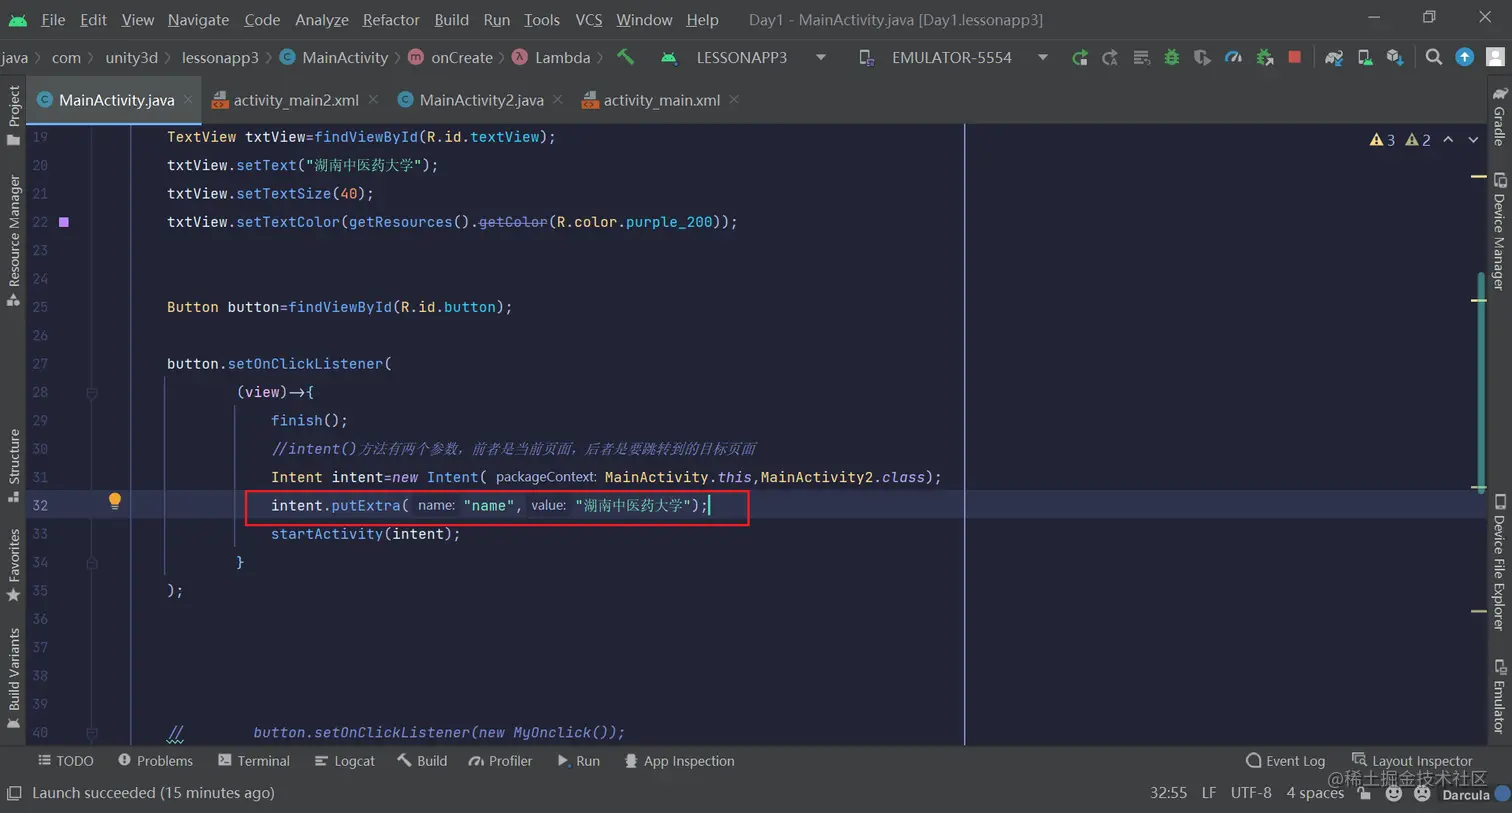Click the Darcula theme selector in status bar

click(1466, 795)
